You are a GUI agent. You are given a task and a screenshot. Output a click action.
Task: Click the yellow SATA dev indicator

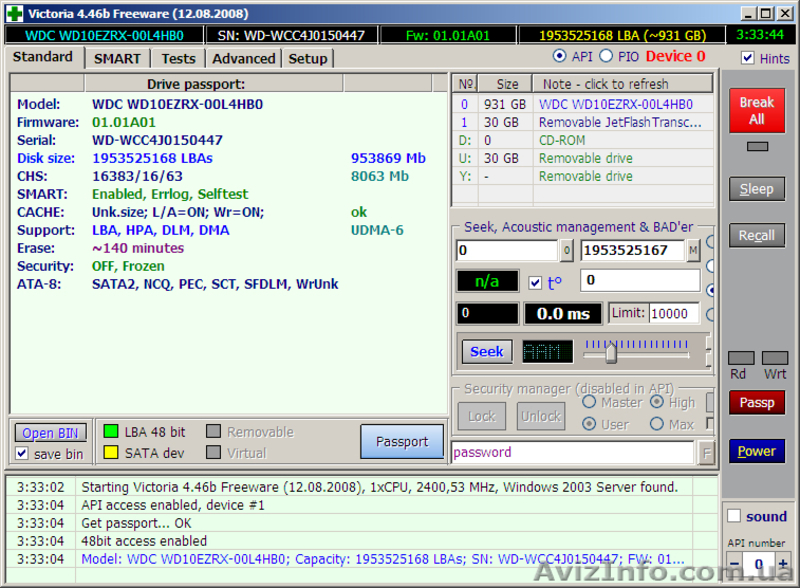pos(111,453)
